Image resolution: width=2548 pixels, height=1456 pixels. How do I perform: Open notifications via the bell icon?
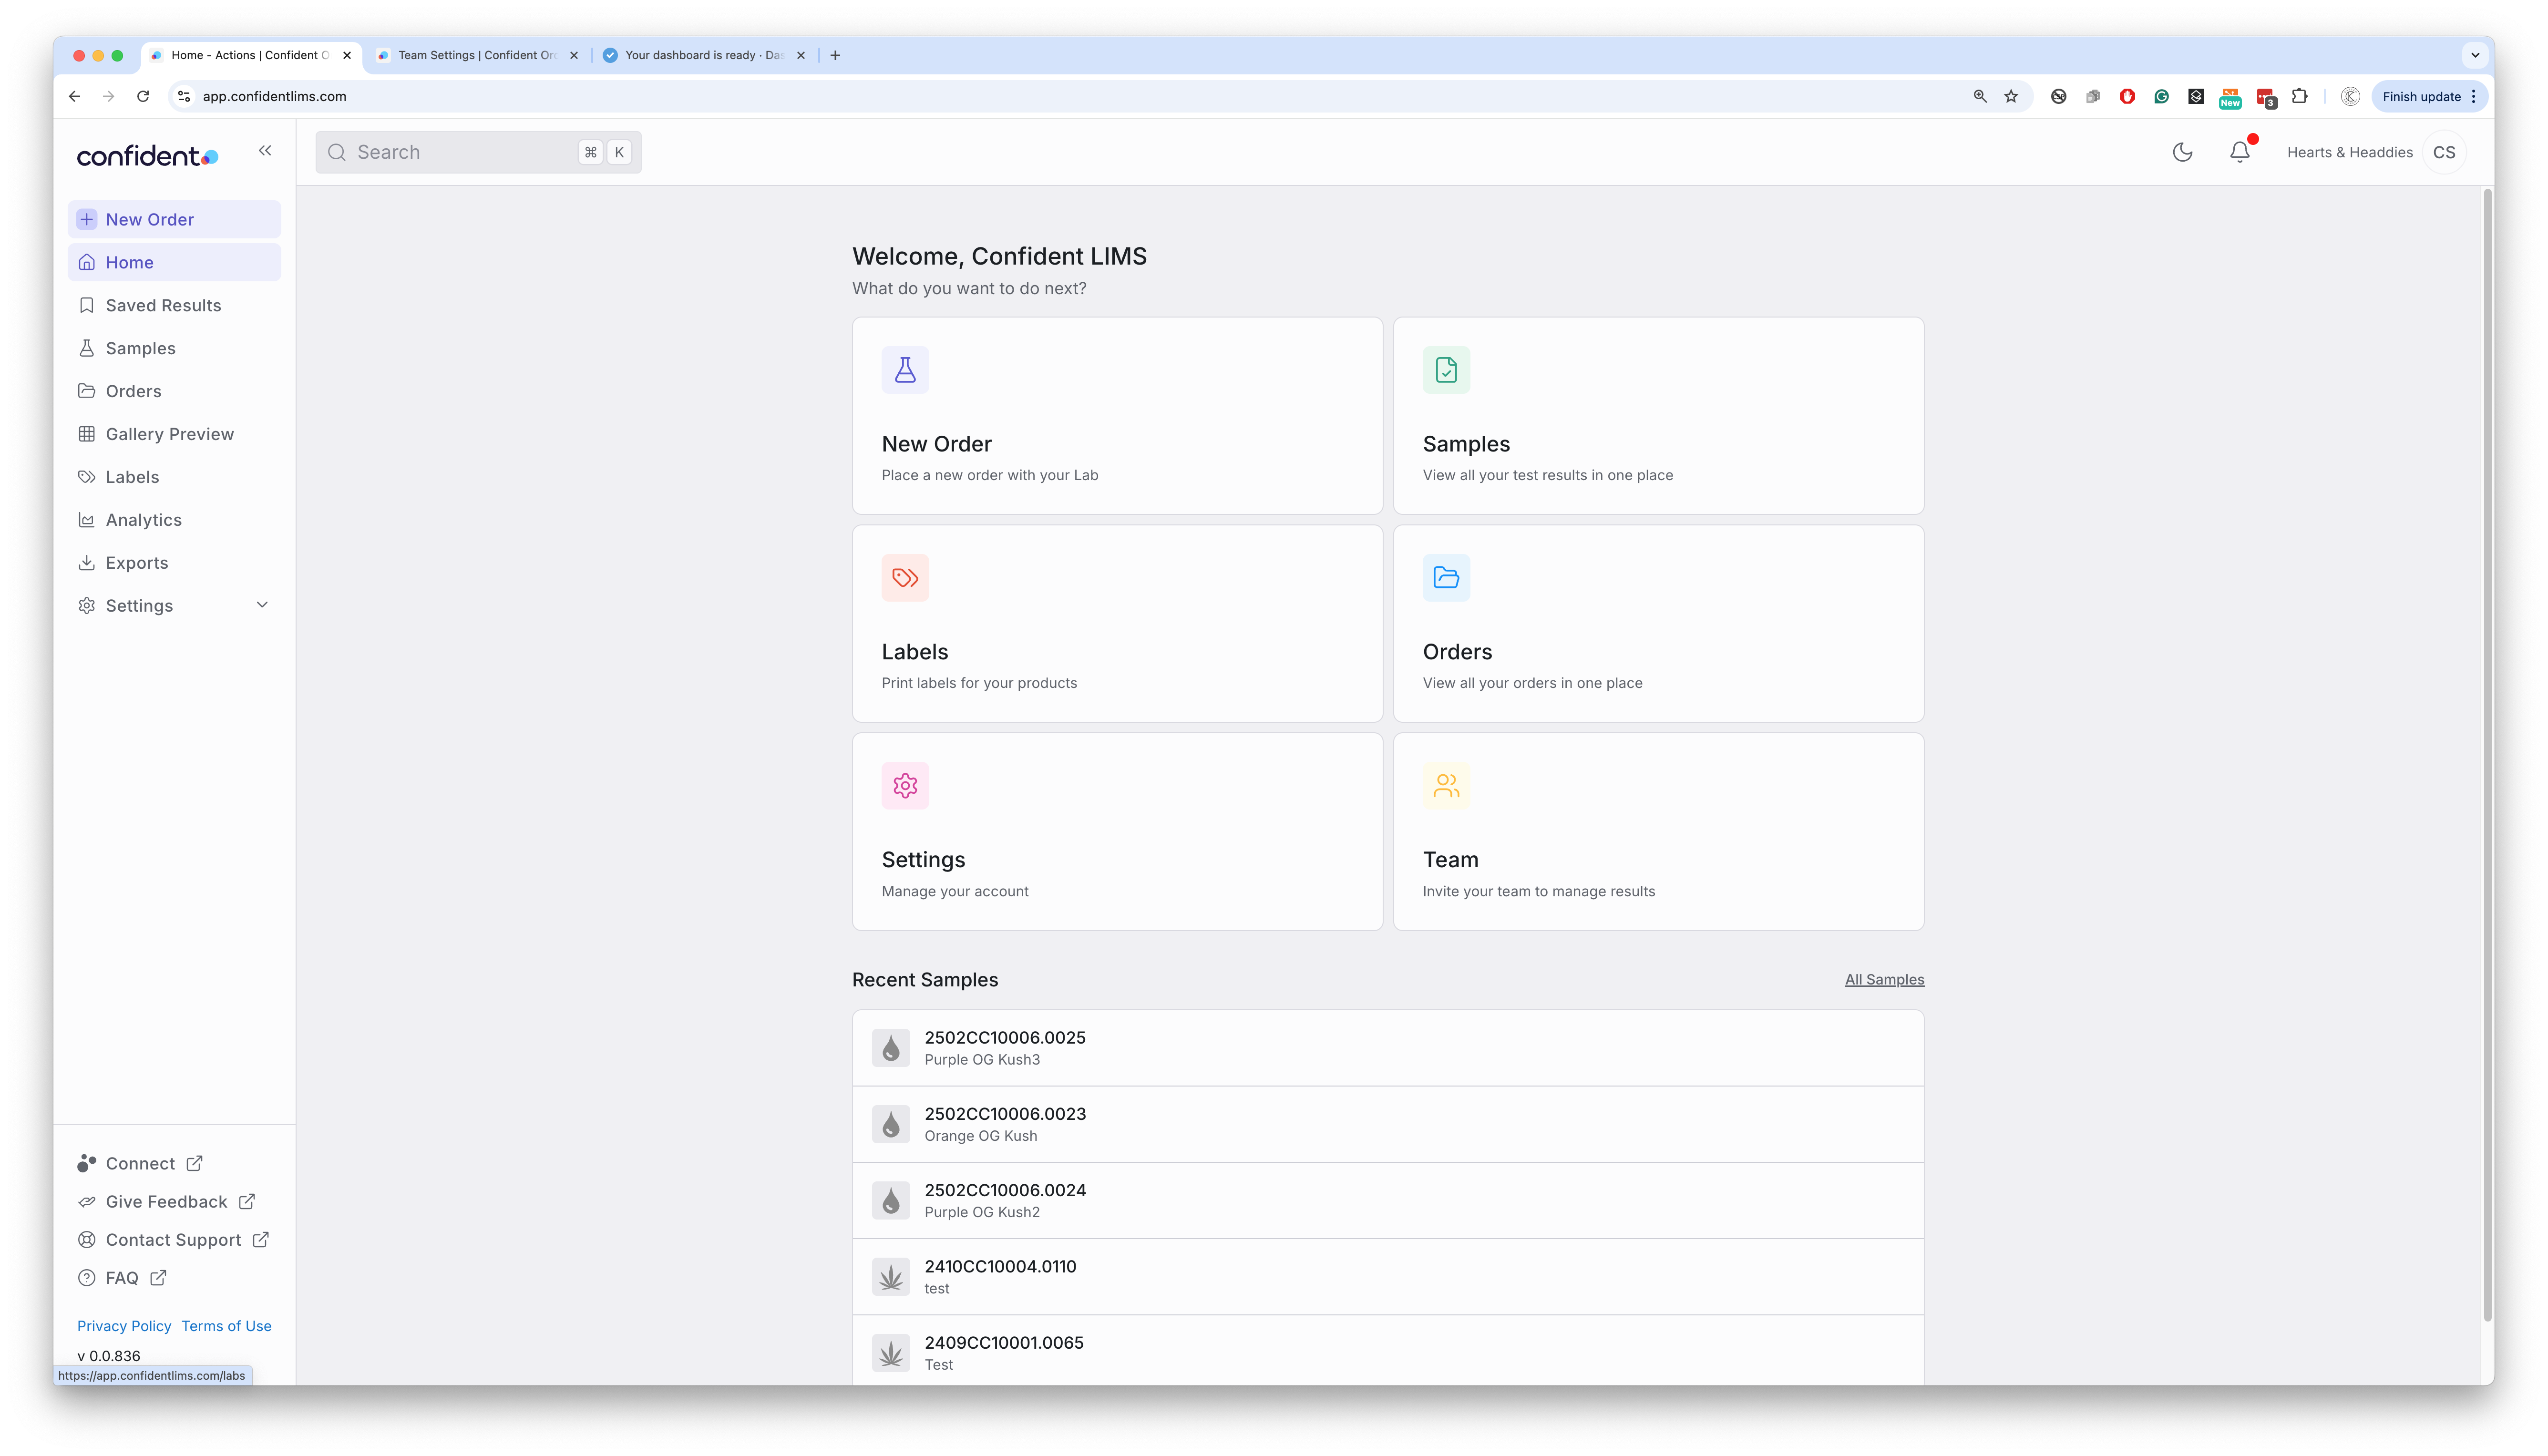pyautogui.click(x=2239, y=152)
